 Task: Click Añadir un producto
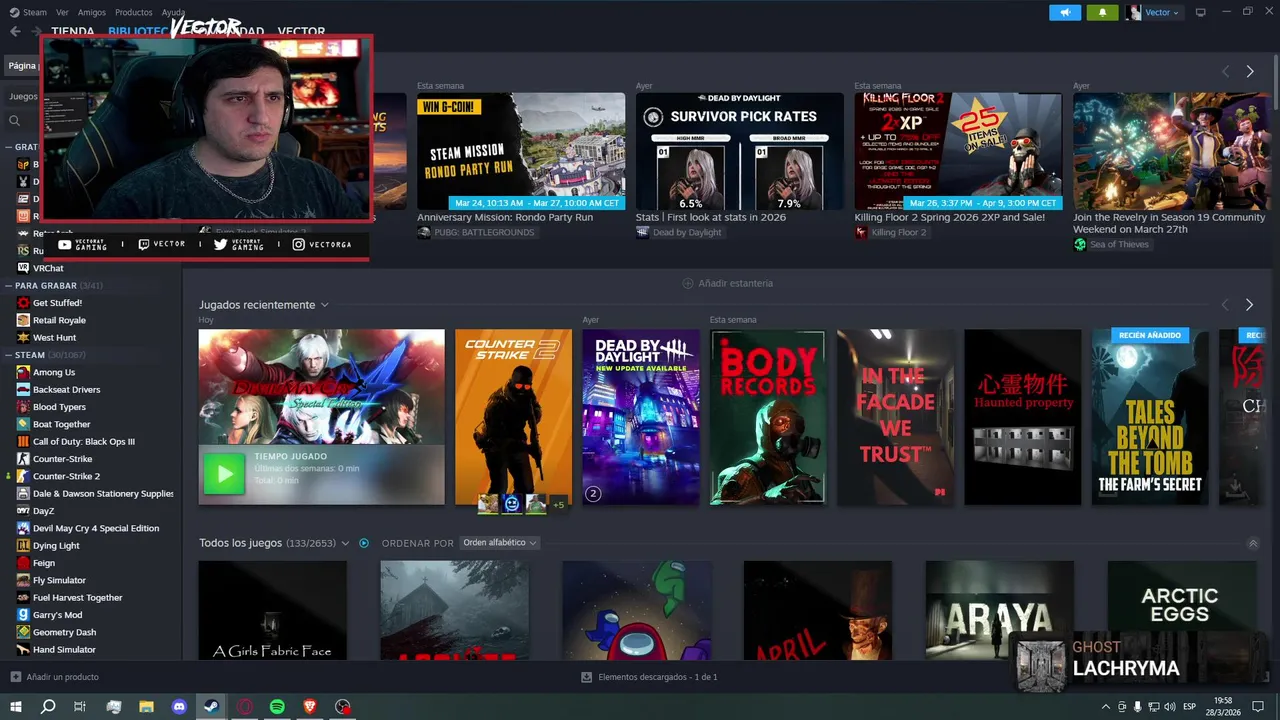[x=54, y=677]
